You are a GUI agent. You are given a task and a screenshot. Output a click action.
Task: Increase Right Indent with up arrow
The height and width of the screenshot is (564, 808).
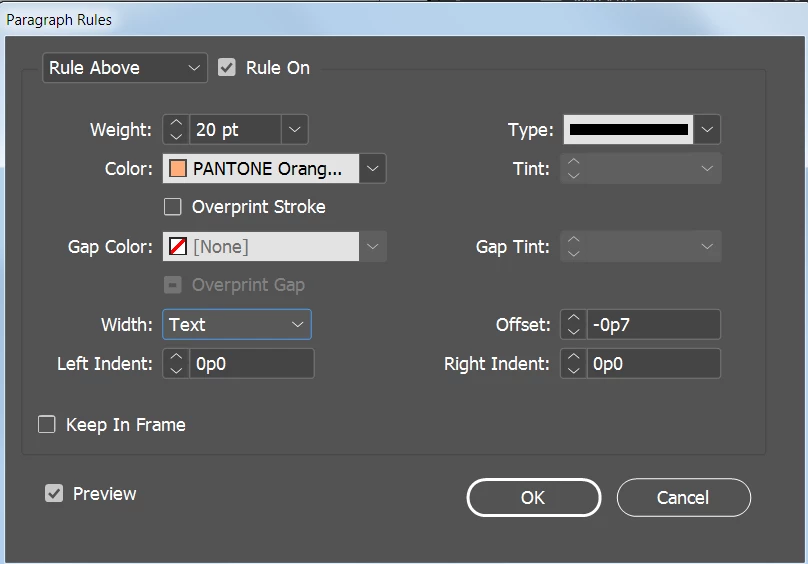(574, 357)
